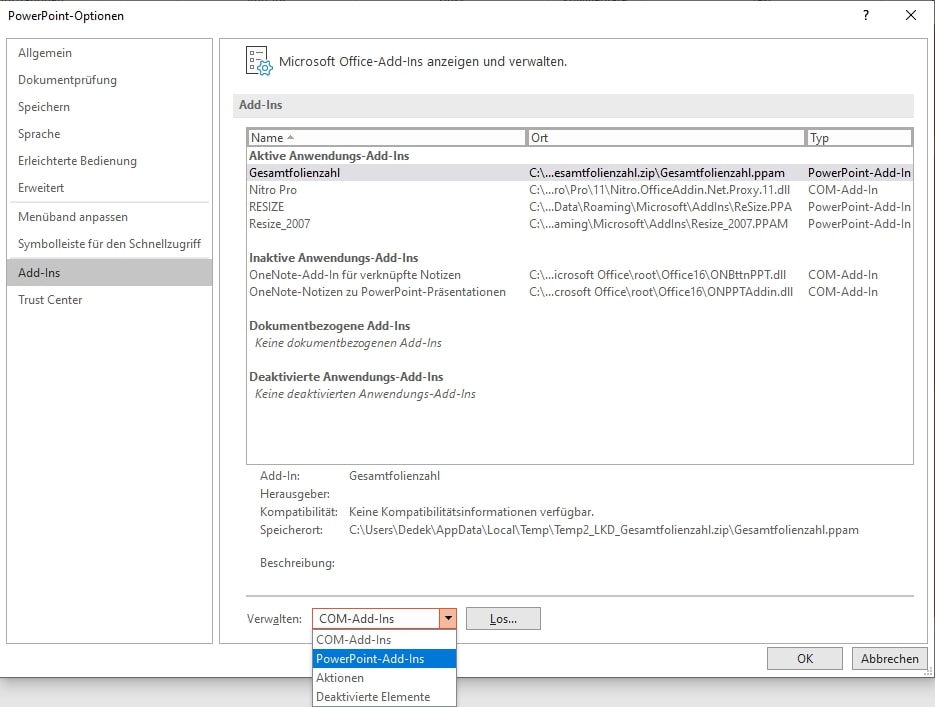Image resolution: width=935 pixels, height=707 pixels.
Task: Open the Allgemein options category
Action: point(45,53)
